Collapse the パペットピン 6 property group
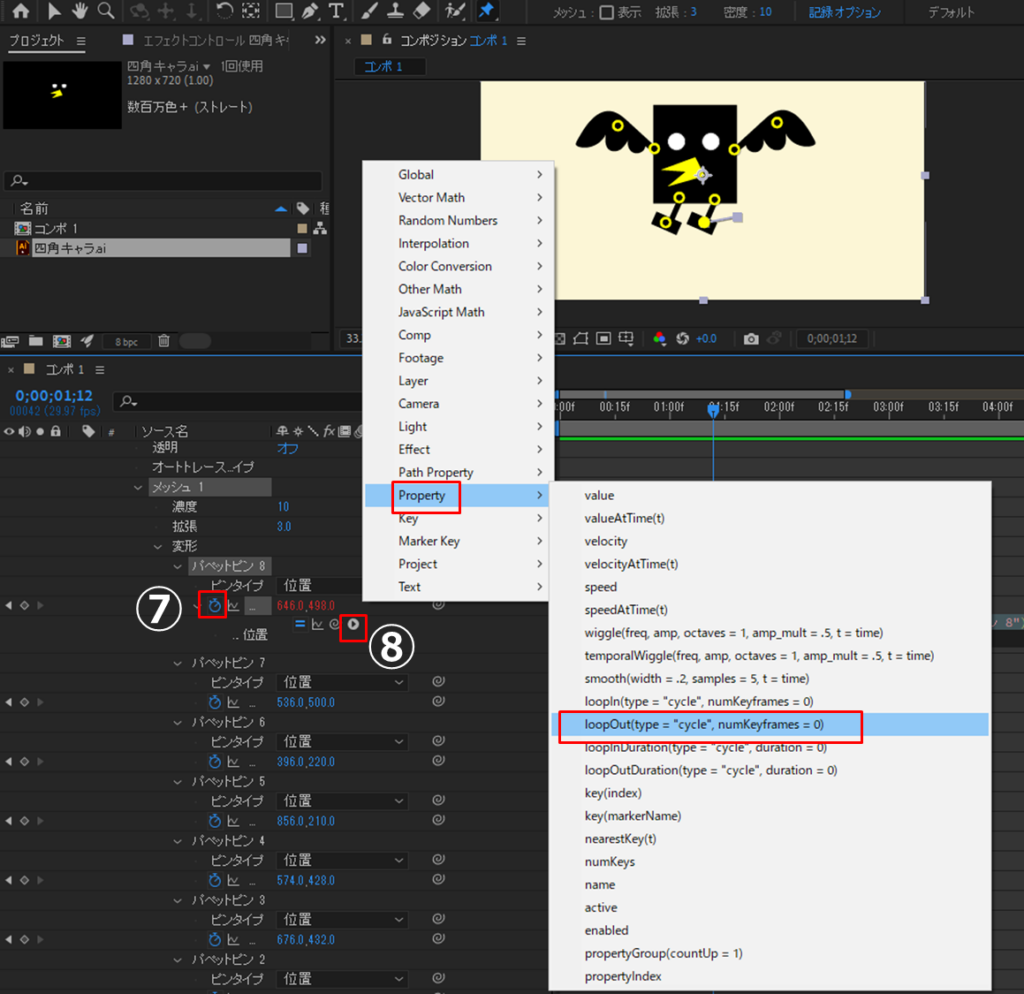The height and width of the screenshot is (994, 1024). click(x=178, y=722)
